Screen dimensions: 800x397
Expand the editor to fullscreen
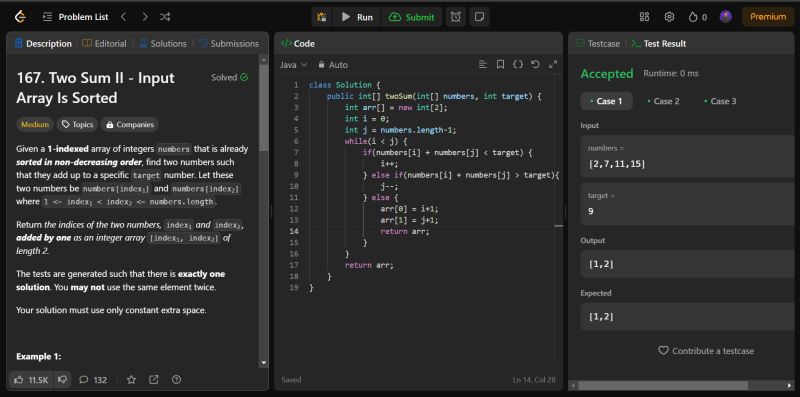point(553,64)
